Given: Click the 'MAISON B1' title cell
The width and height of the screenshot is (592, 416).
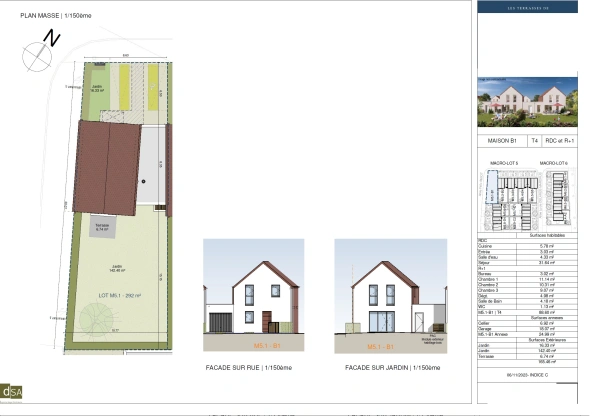Looking at the screenshot, I should click(x=502, y=141).
